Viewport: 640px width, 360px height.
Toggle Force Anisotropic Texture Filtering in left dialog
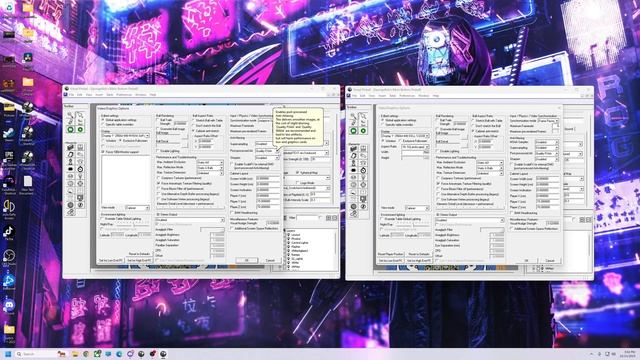point(185,184)
